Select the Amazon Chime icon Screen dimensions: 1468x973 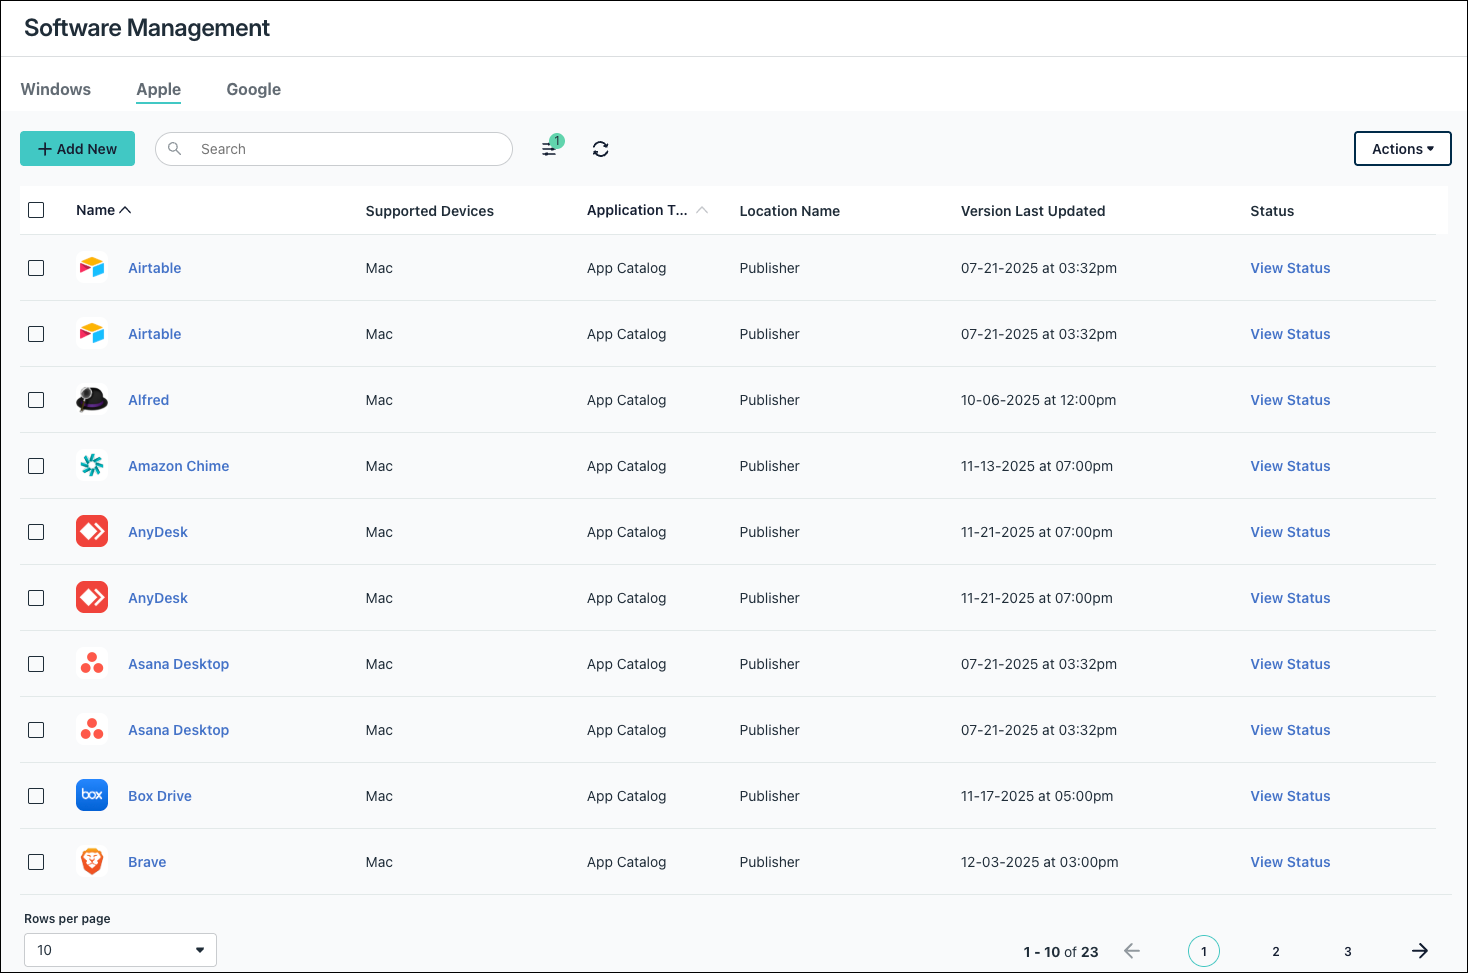[91, 465]
